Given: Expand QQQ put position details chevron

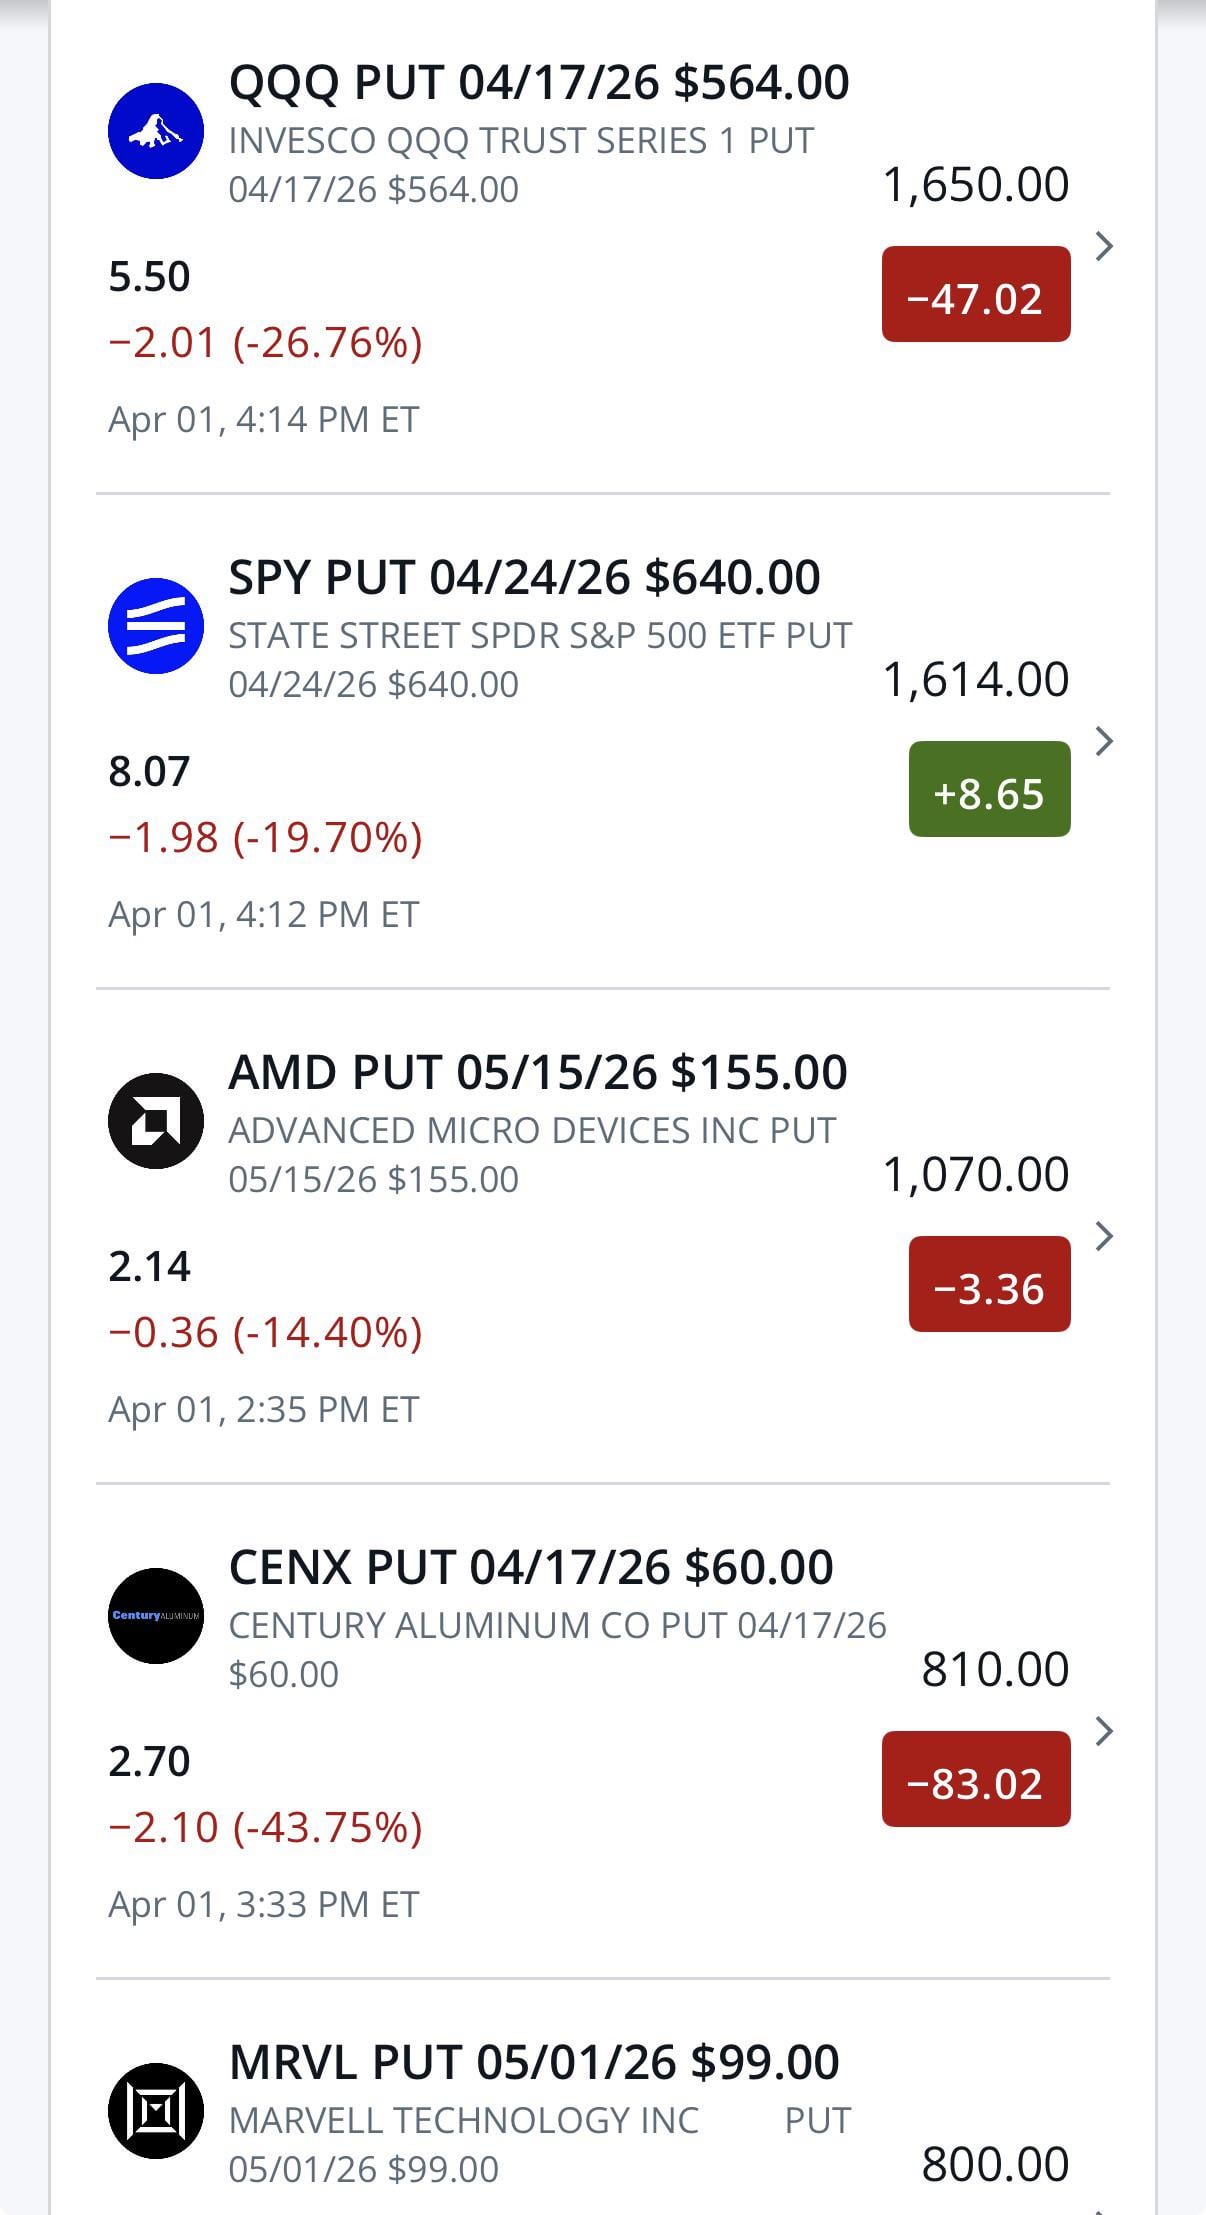Looking at the screenshot, I should 1104,246.
